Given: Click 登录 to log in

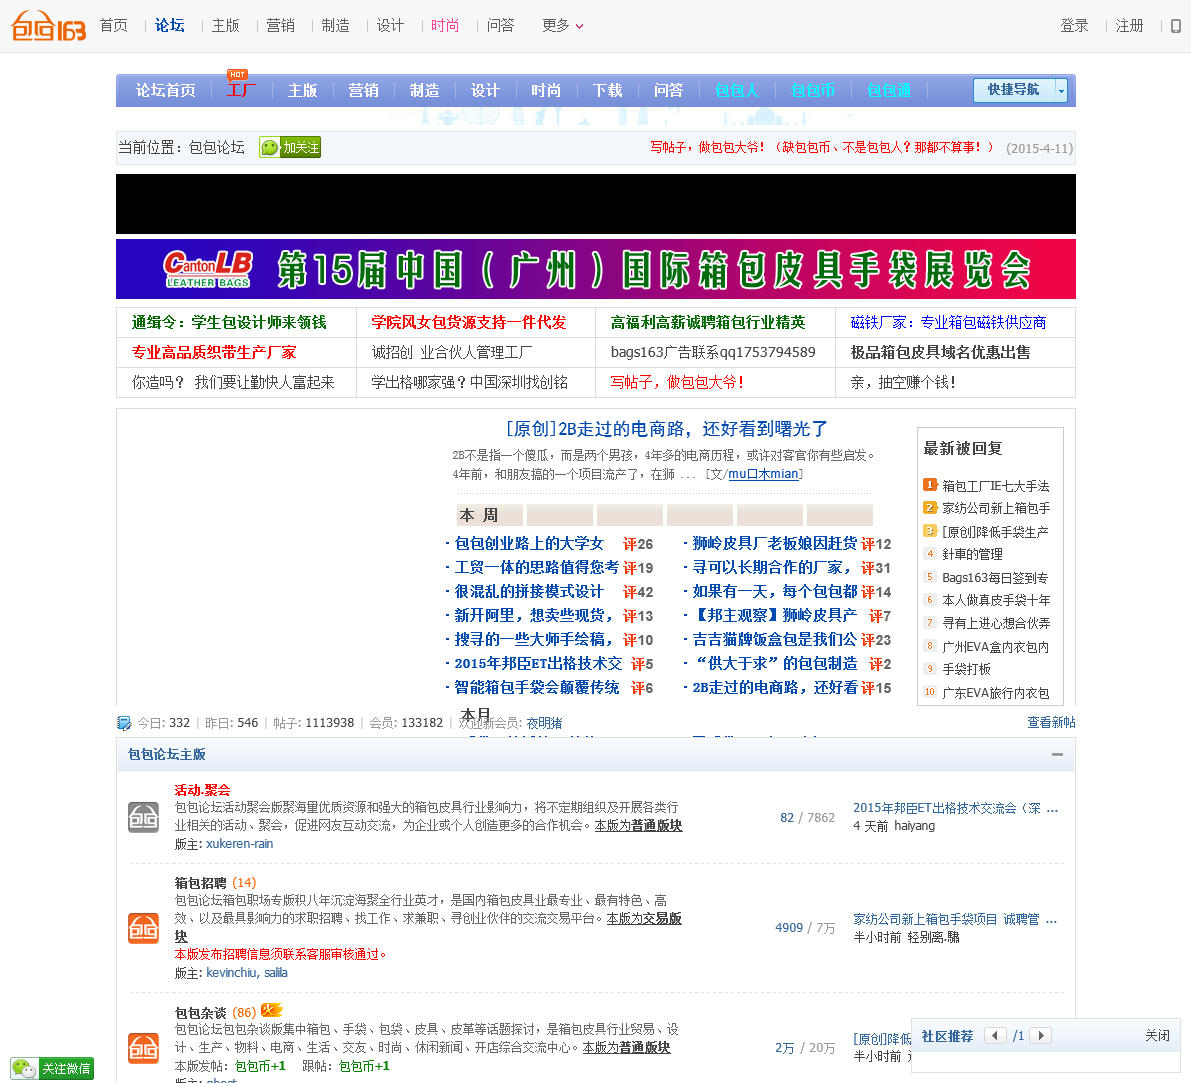Looking at the screenshot, I should click(x=1074, y=26).
